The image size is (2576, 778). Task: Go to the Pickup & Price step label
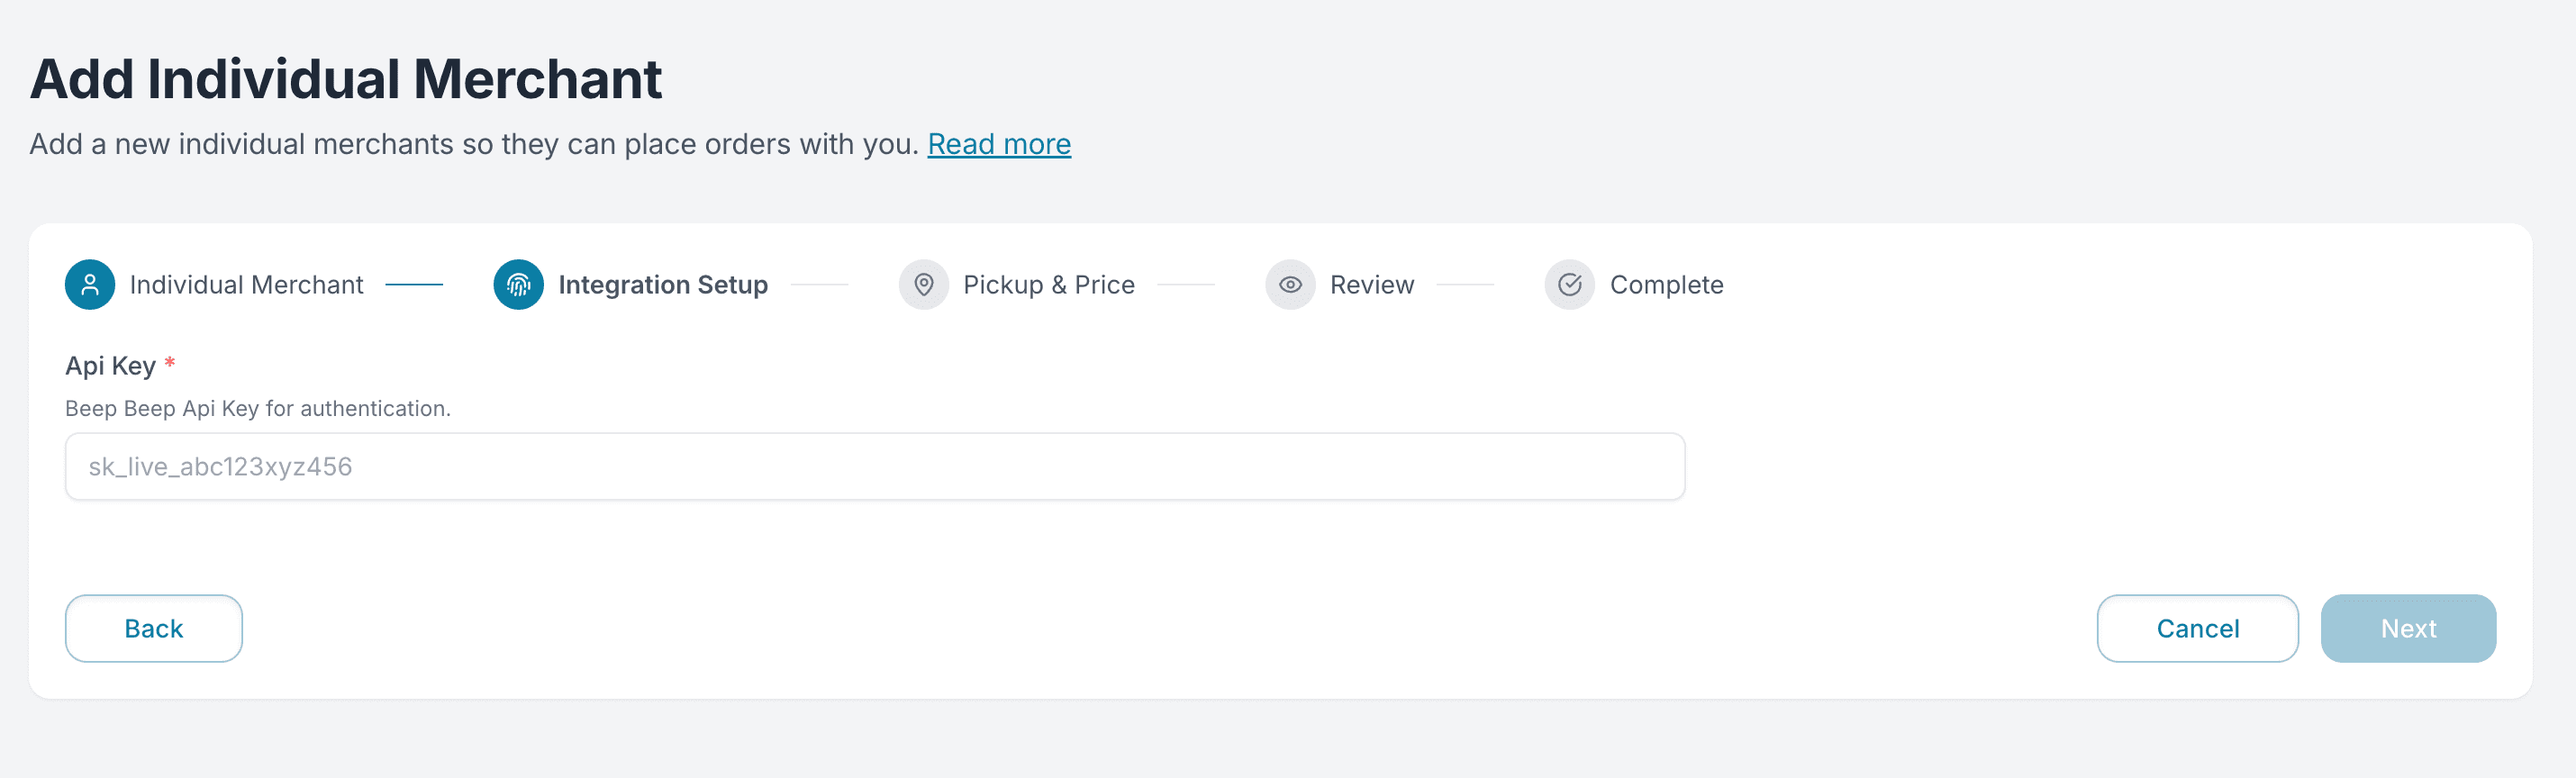(1048, 285)
